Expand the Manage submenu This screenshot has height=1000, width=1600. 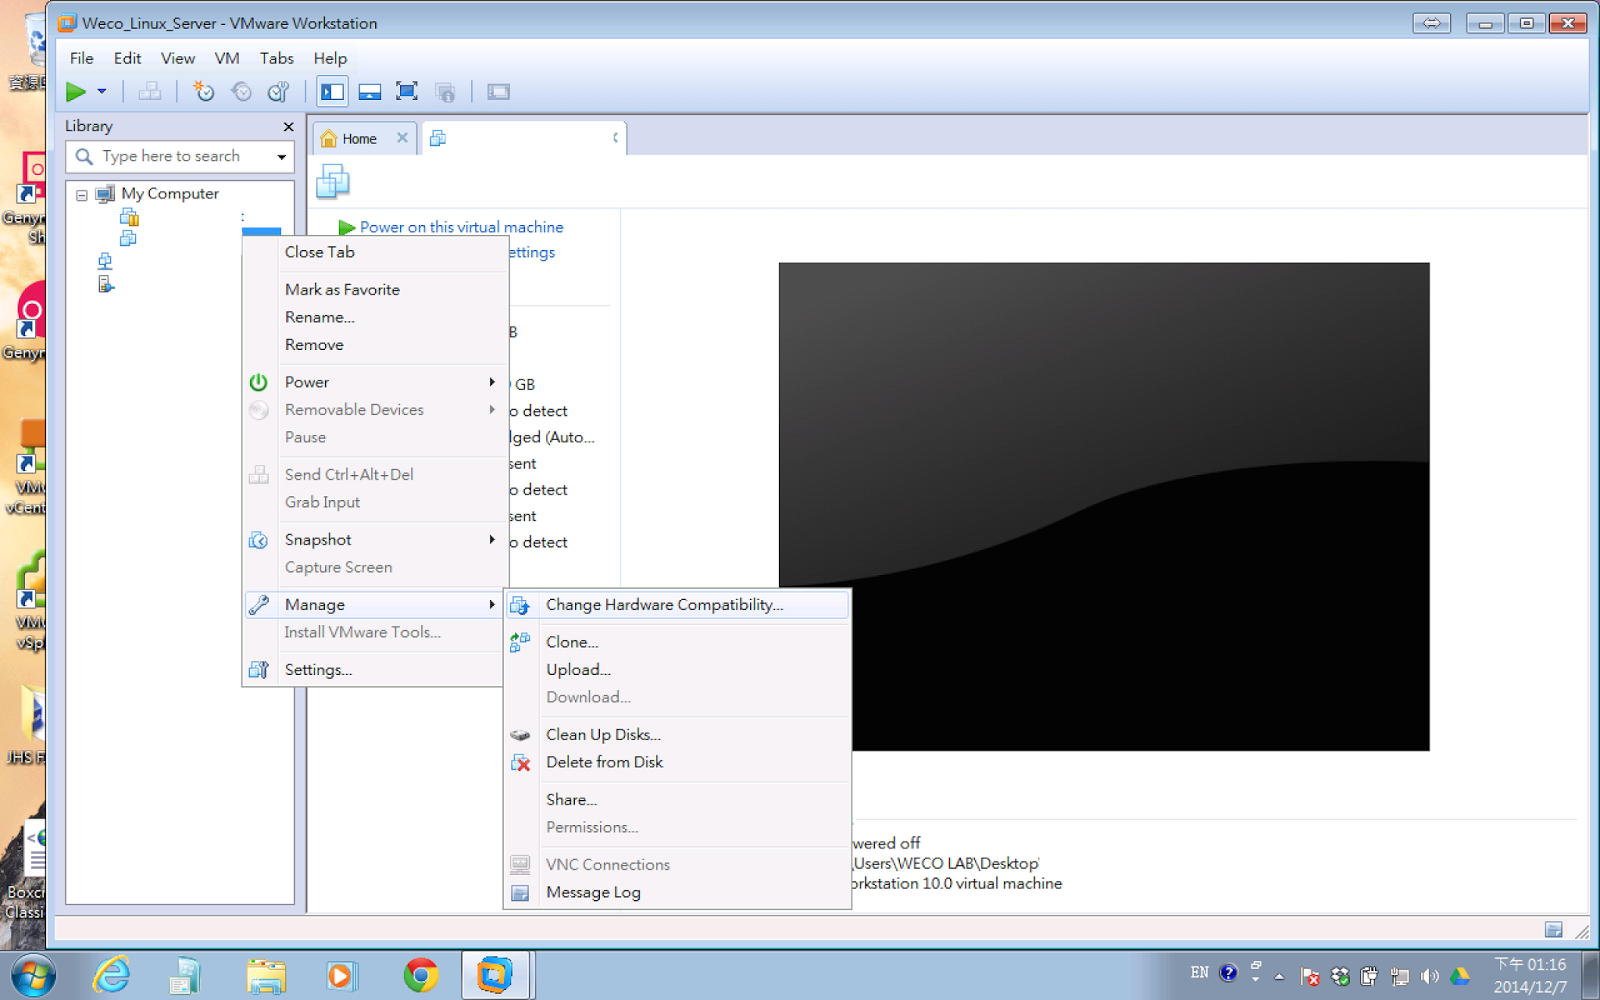click(x=376, y=605)
